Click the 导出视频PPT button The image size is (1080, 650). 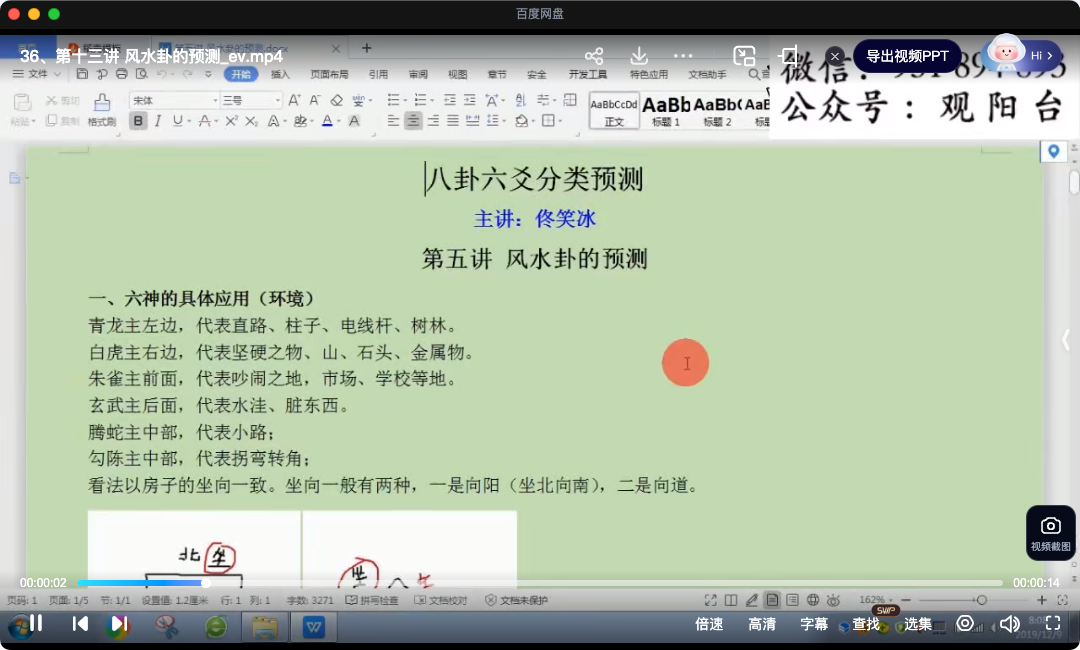[x=907, y=56]
